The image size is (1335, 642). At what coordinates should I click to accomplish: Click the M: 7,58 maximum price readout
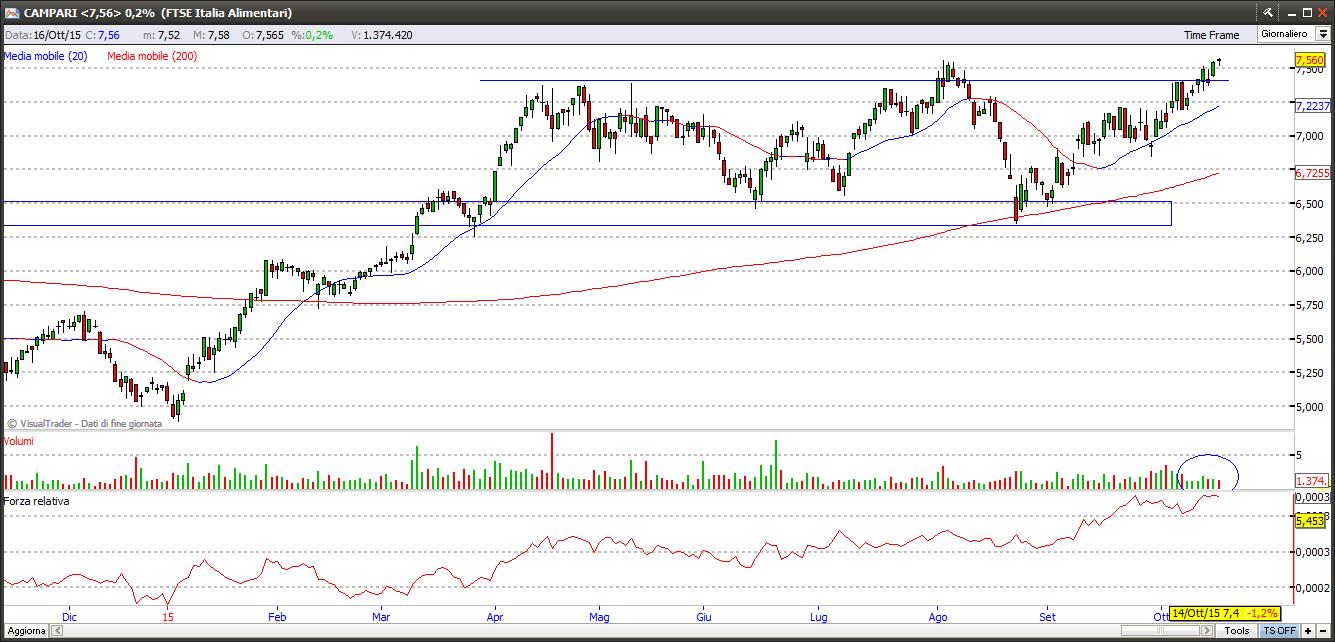[211, 35]
